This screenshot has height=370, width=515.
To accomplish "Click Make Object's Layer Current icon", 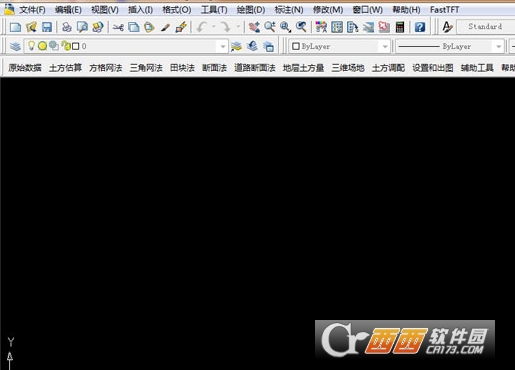I will click(x=236, y=46).
